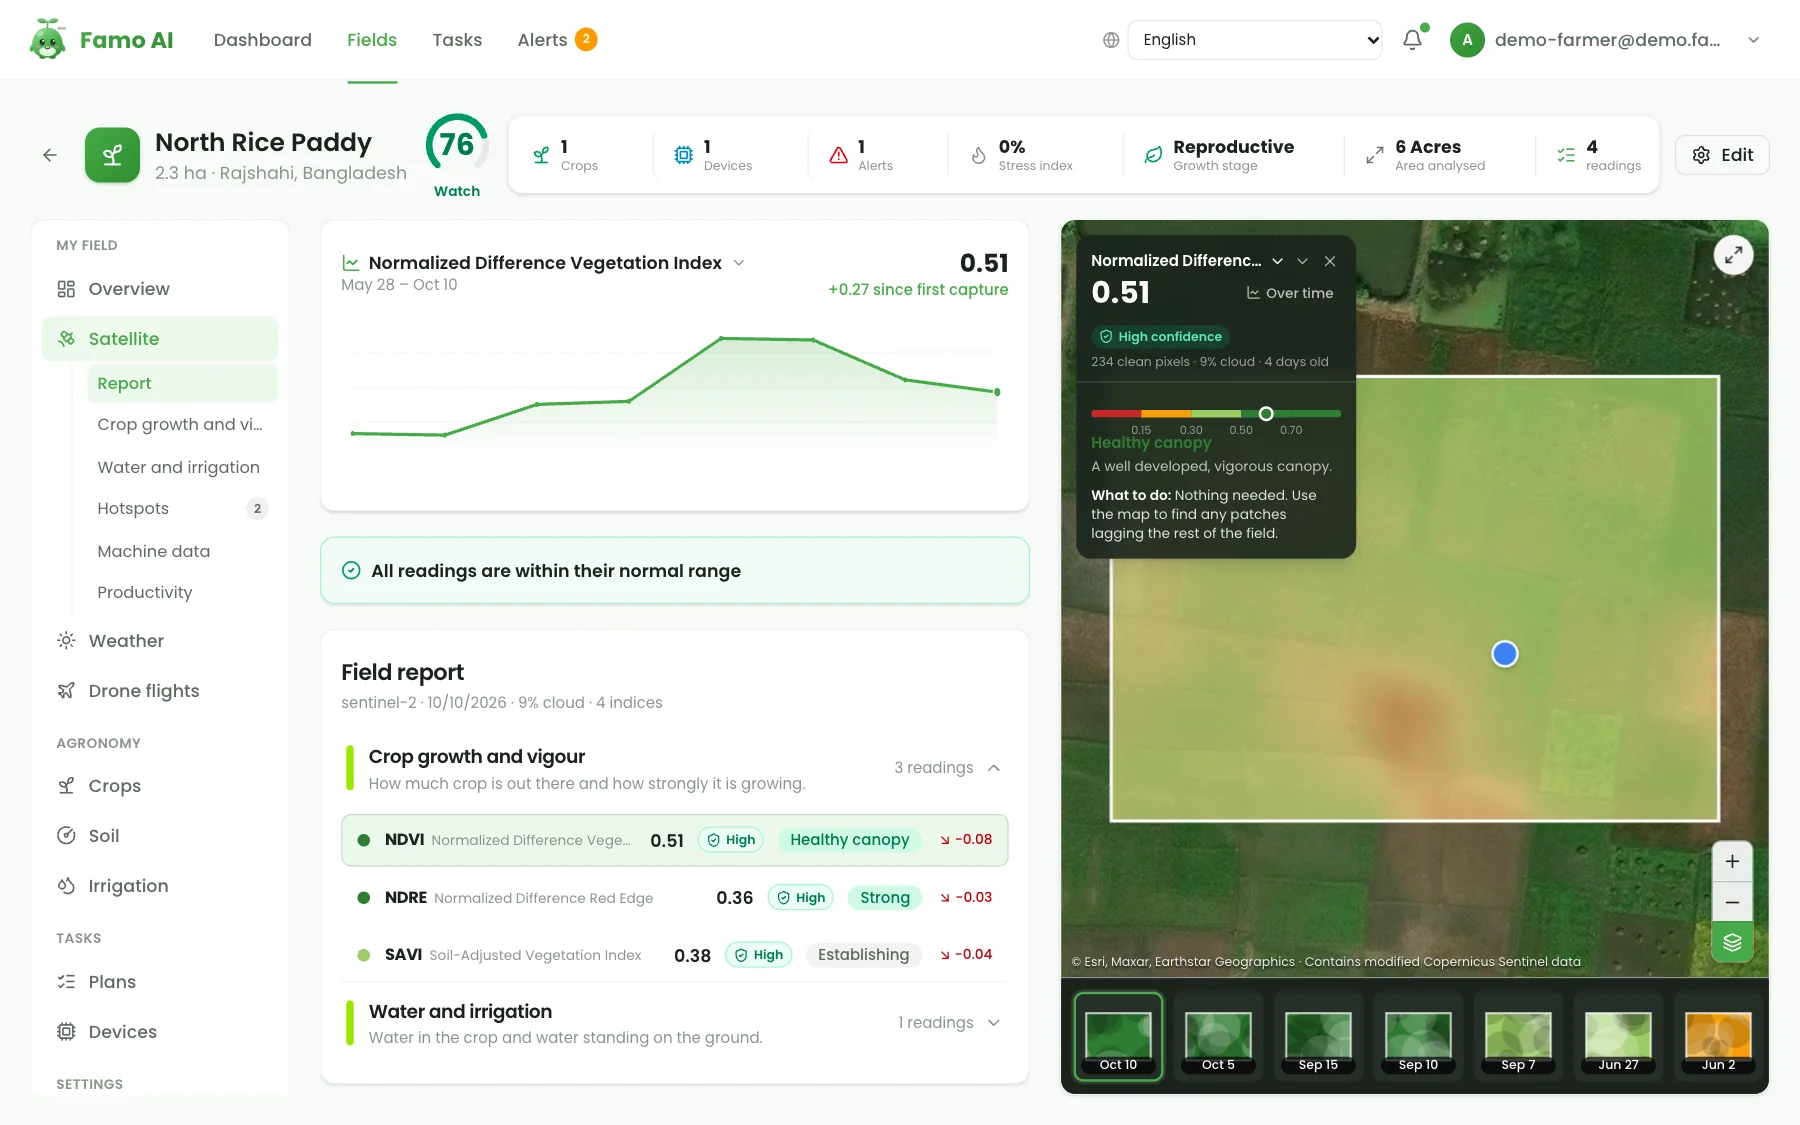Click the blue marker on the map
1800x1125 pixels.
pos(1505,654)
